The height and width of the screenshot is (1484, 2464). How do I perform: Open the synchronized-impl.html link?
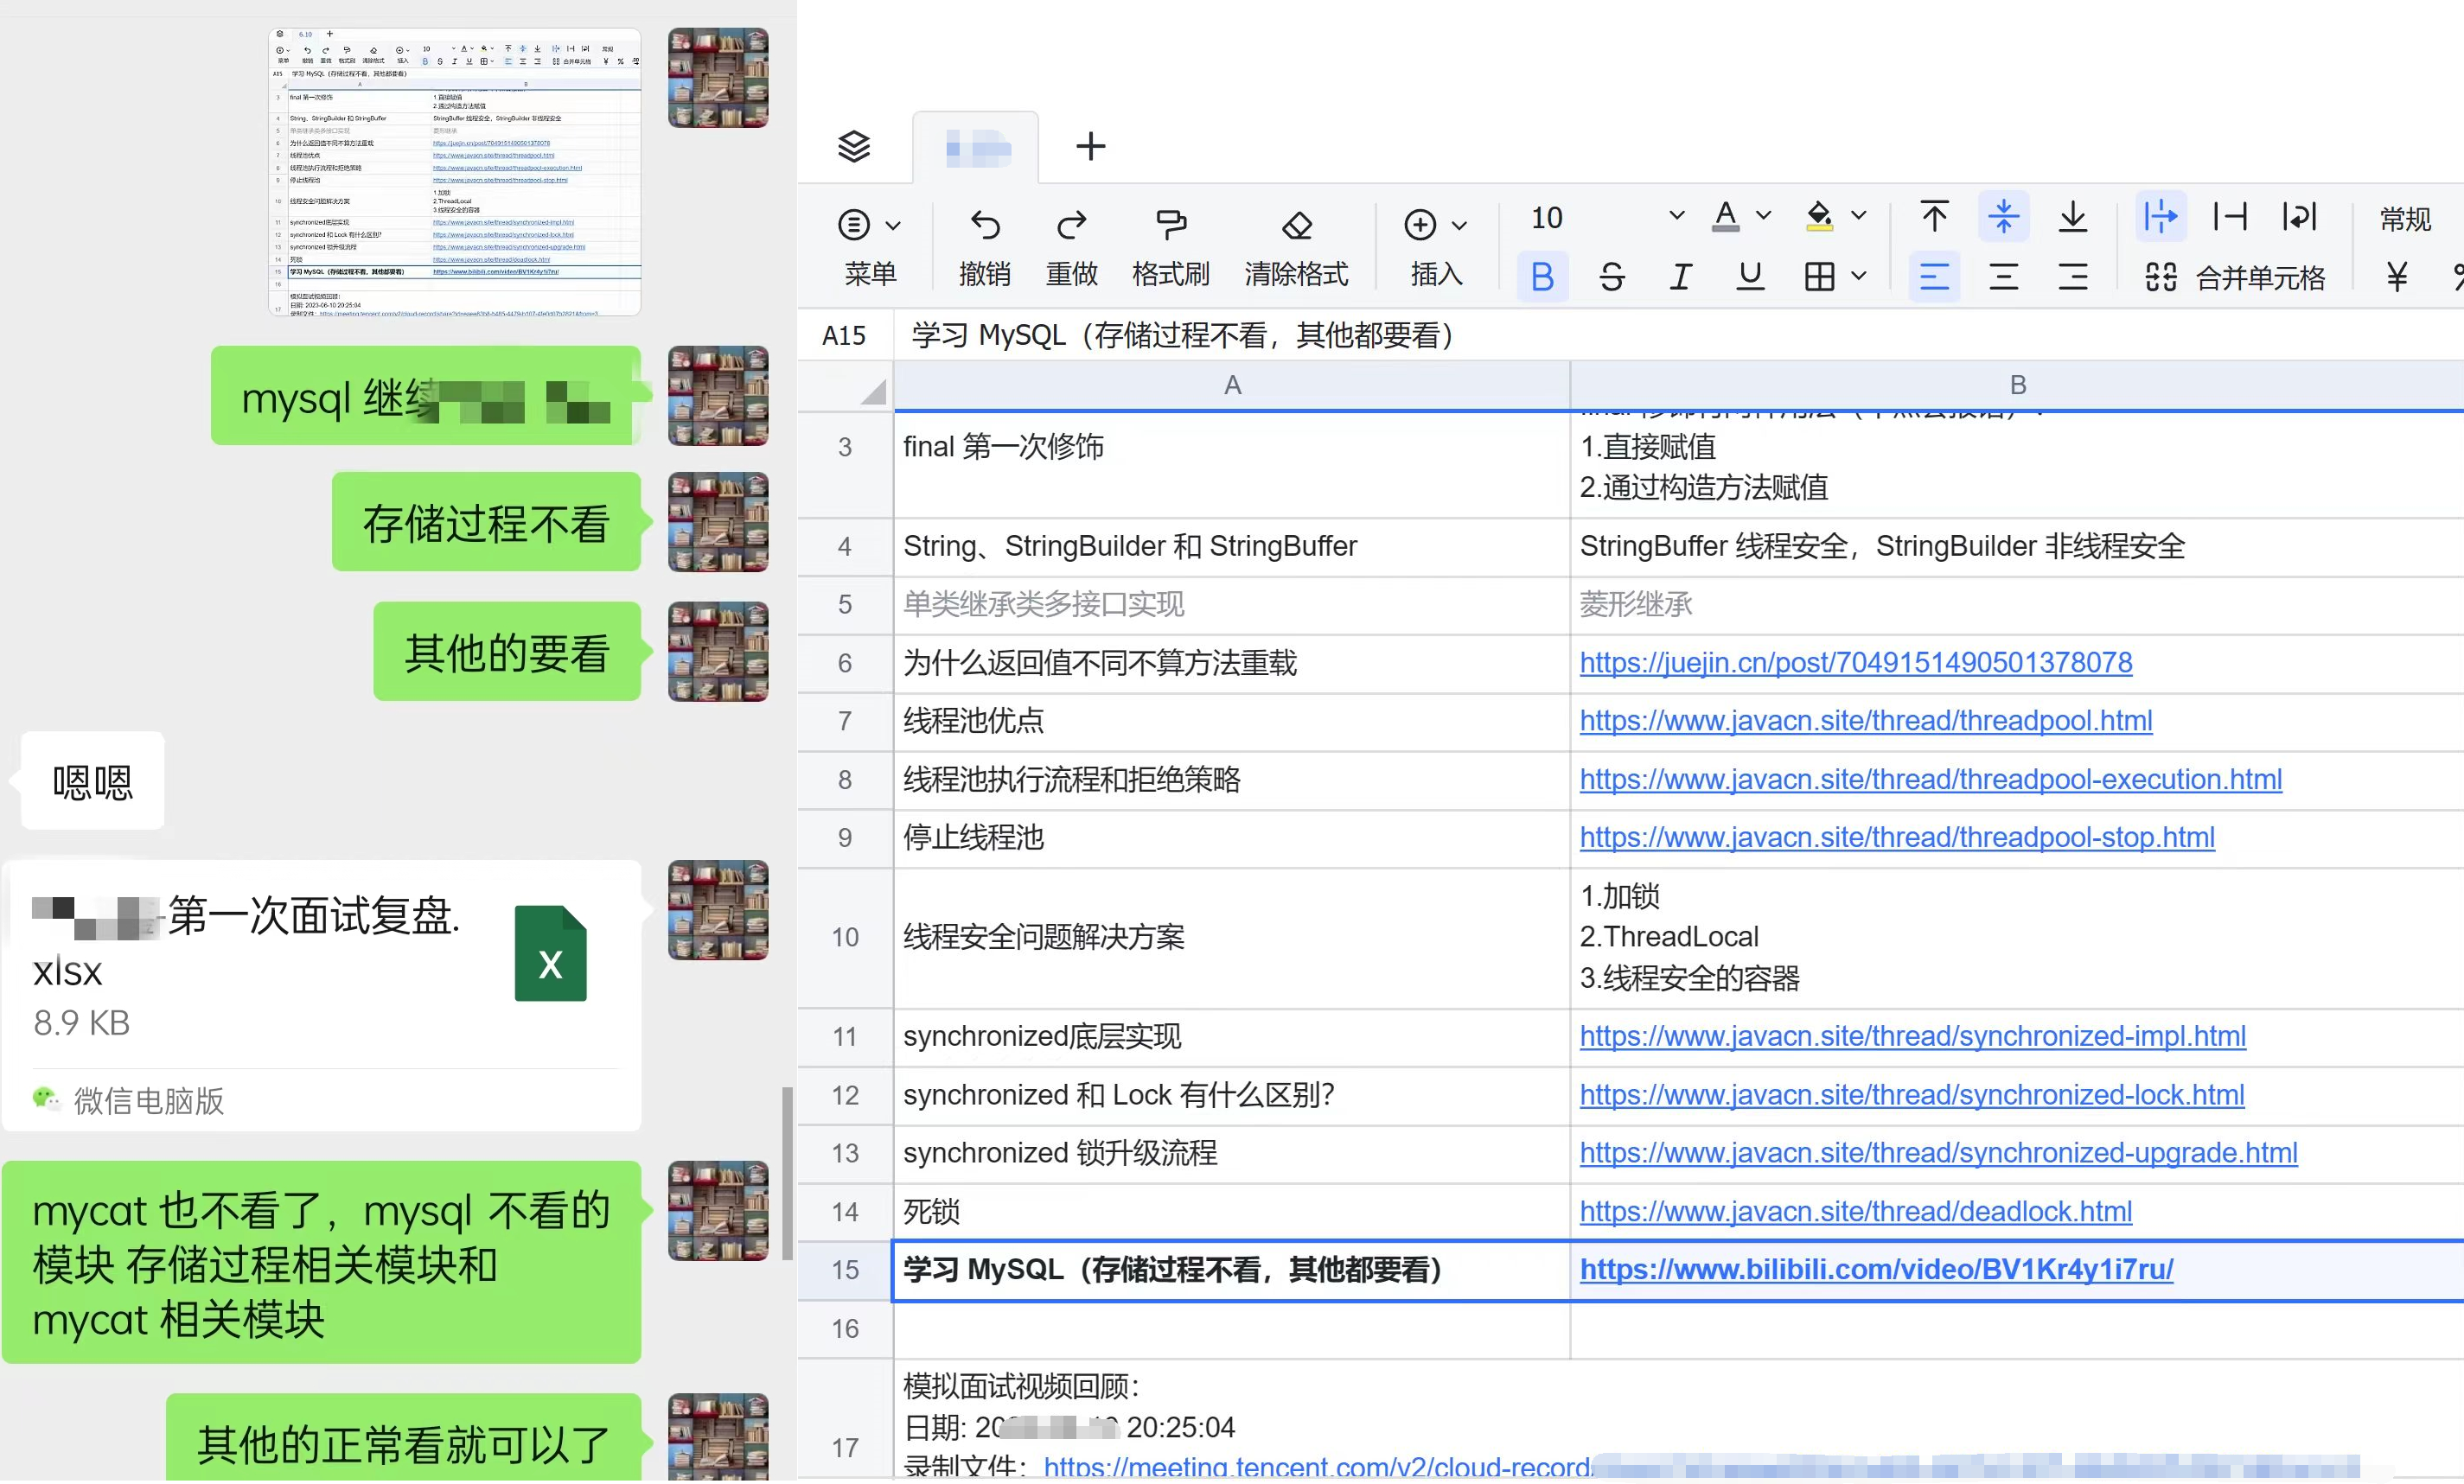pyautogui.click(x=1912, y=1036)
